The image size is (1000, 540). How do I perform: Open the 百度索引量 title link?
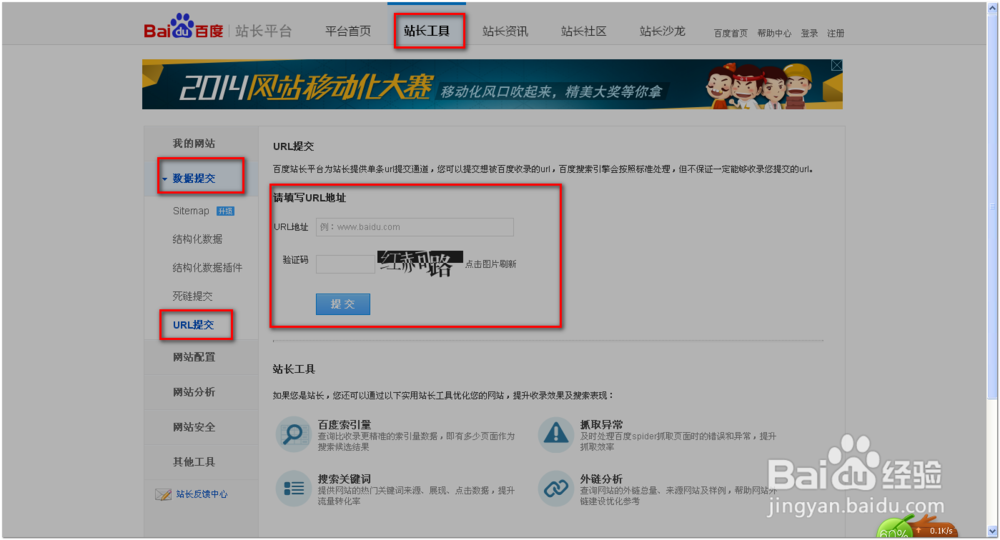point(344,425)
